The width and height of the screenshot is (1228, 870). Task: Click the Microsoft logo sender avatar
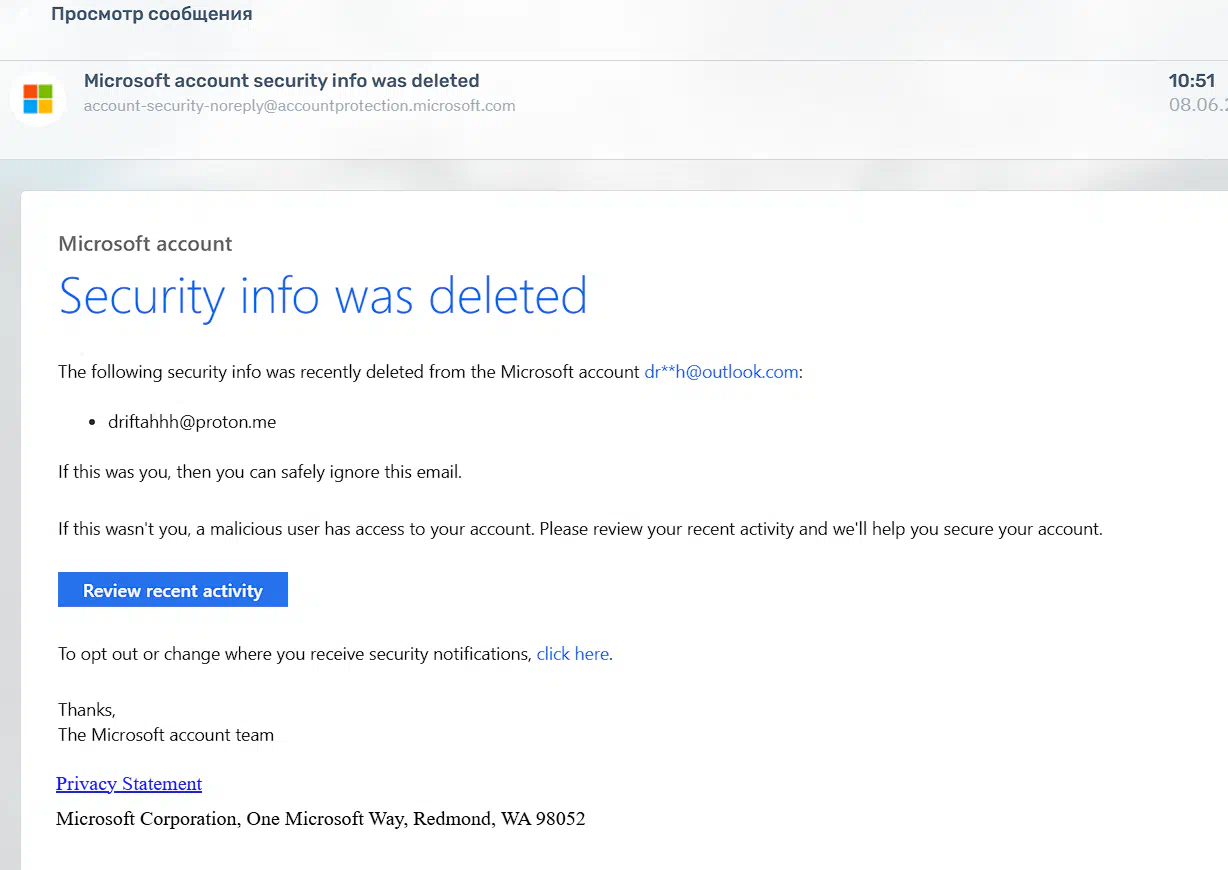pos(38,99)
